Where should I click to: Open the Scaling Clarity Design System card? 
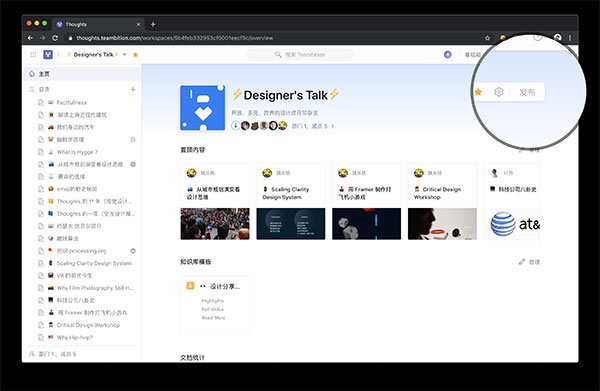pyautogui.click(x=291, y=201)
